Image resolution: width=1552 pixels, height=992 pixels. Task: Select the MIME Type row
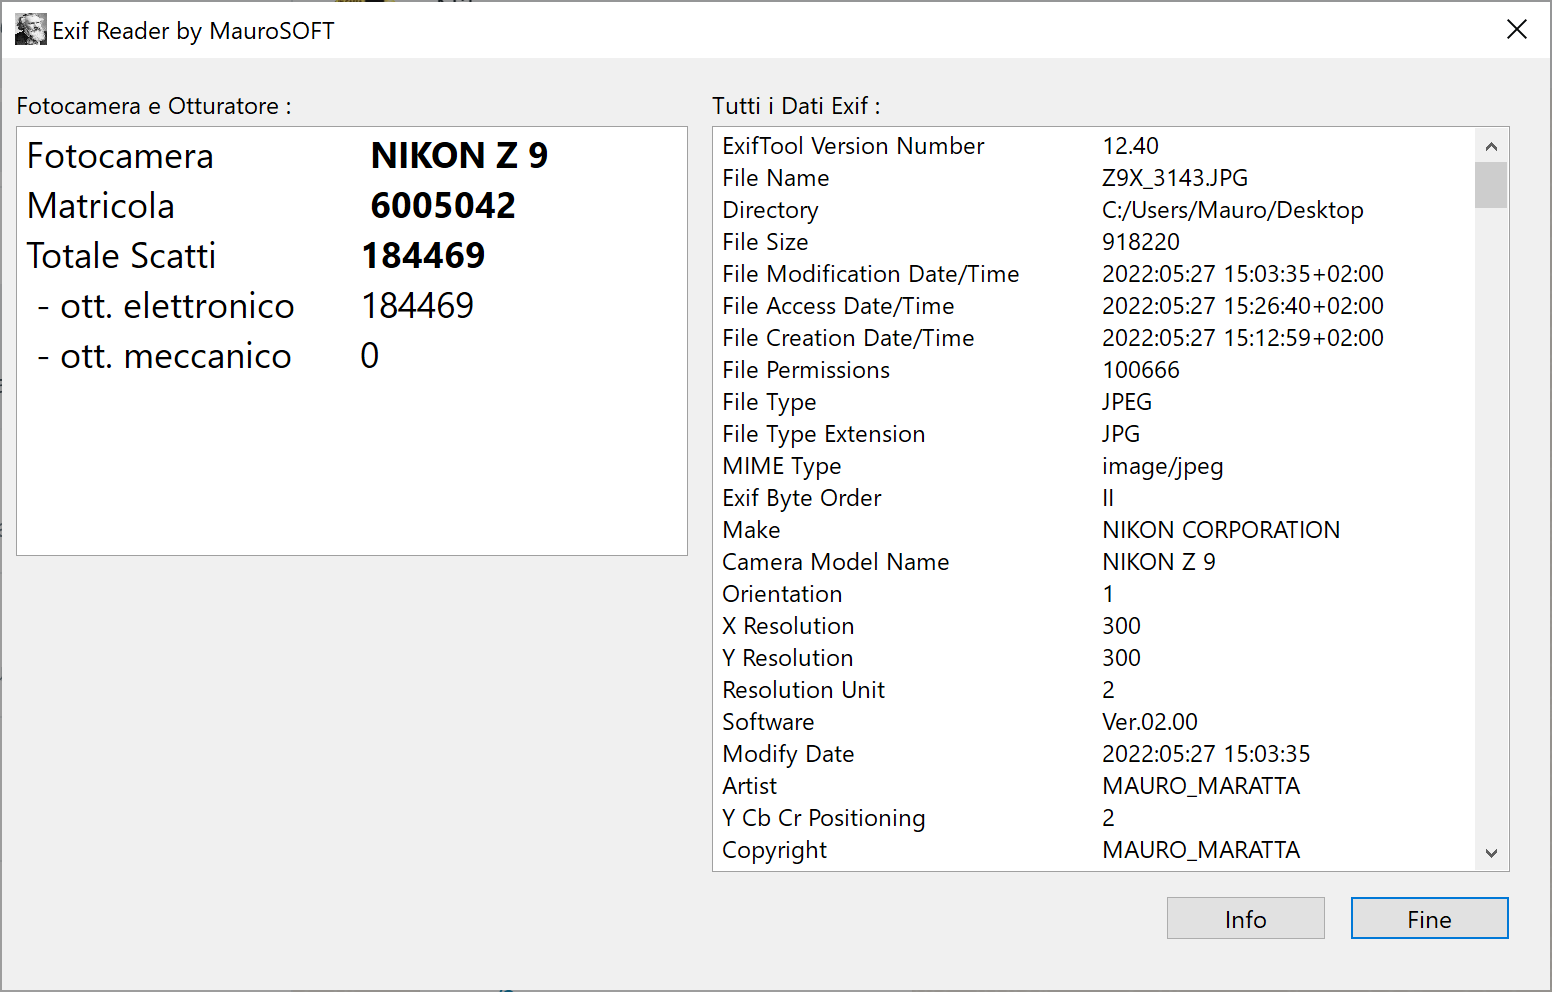pyautogui.click(x=1094, y=466)
